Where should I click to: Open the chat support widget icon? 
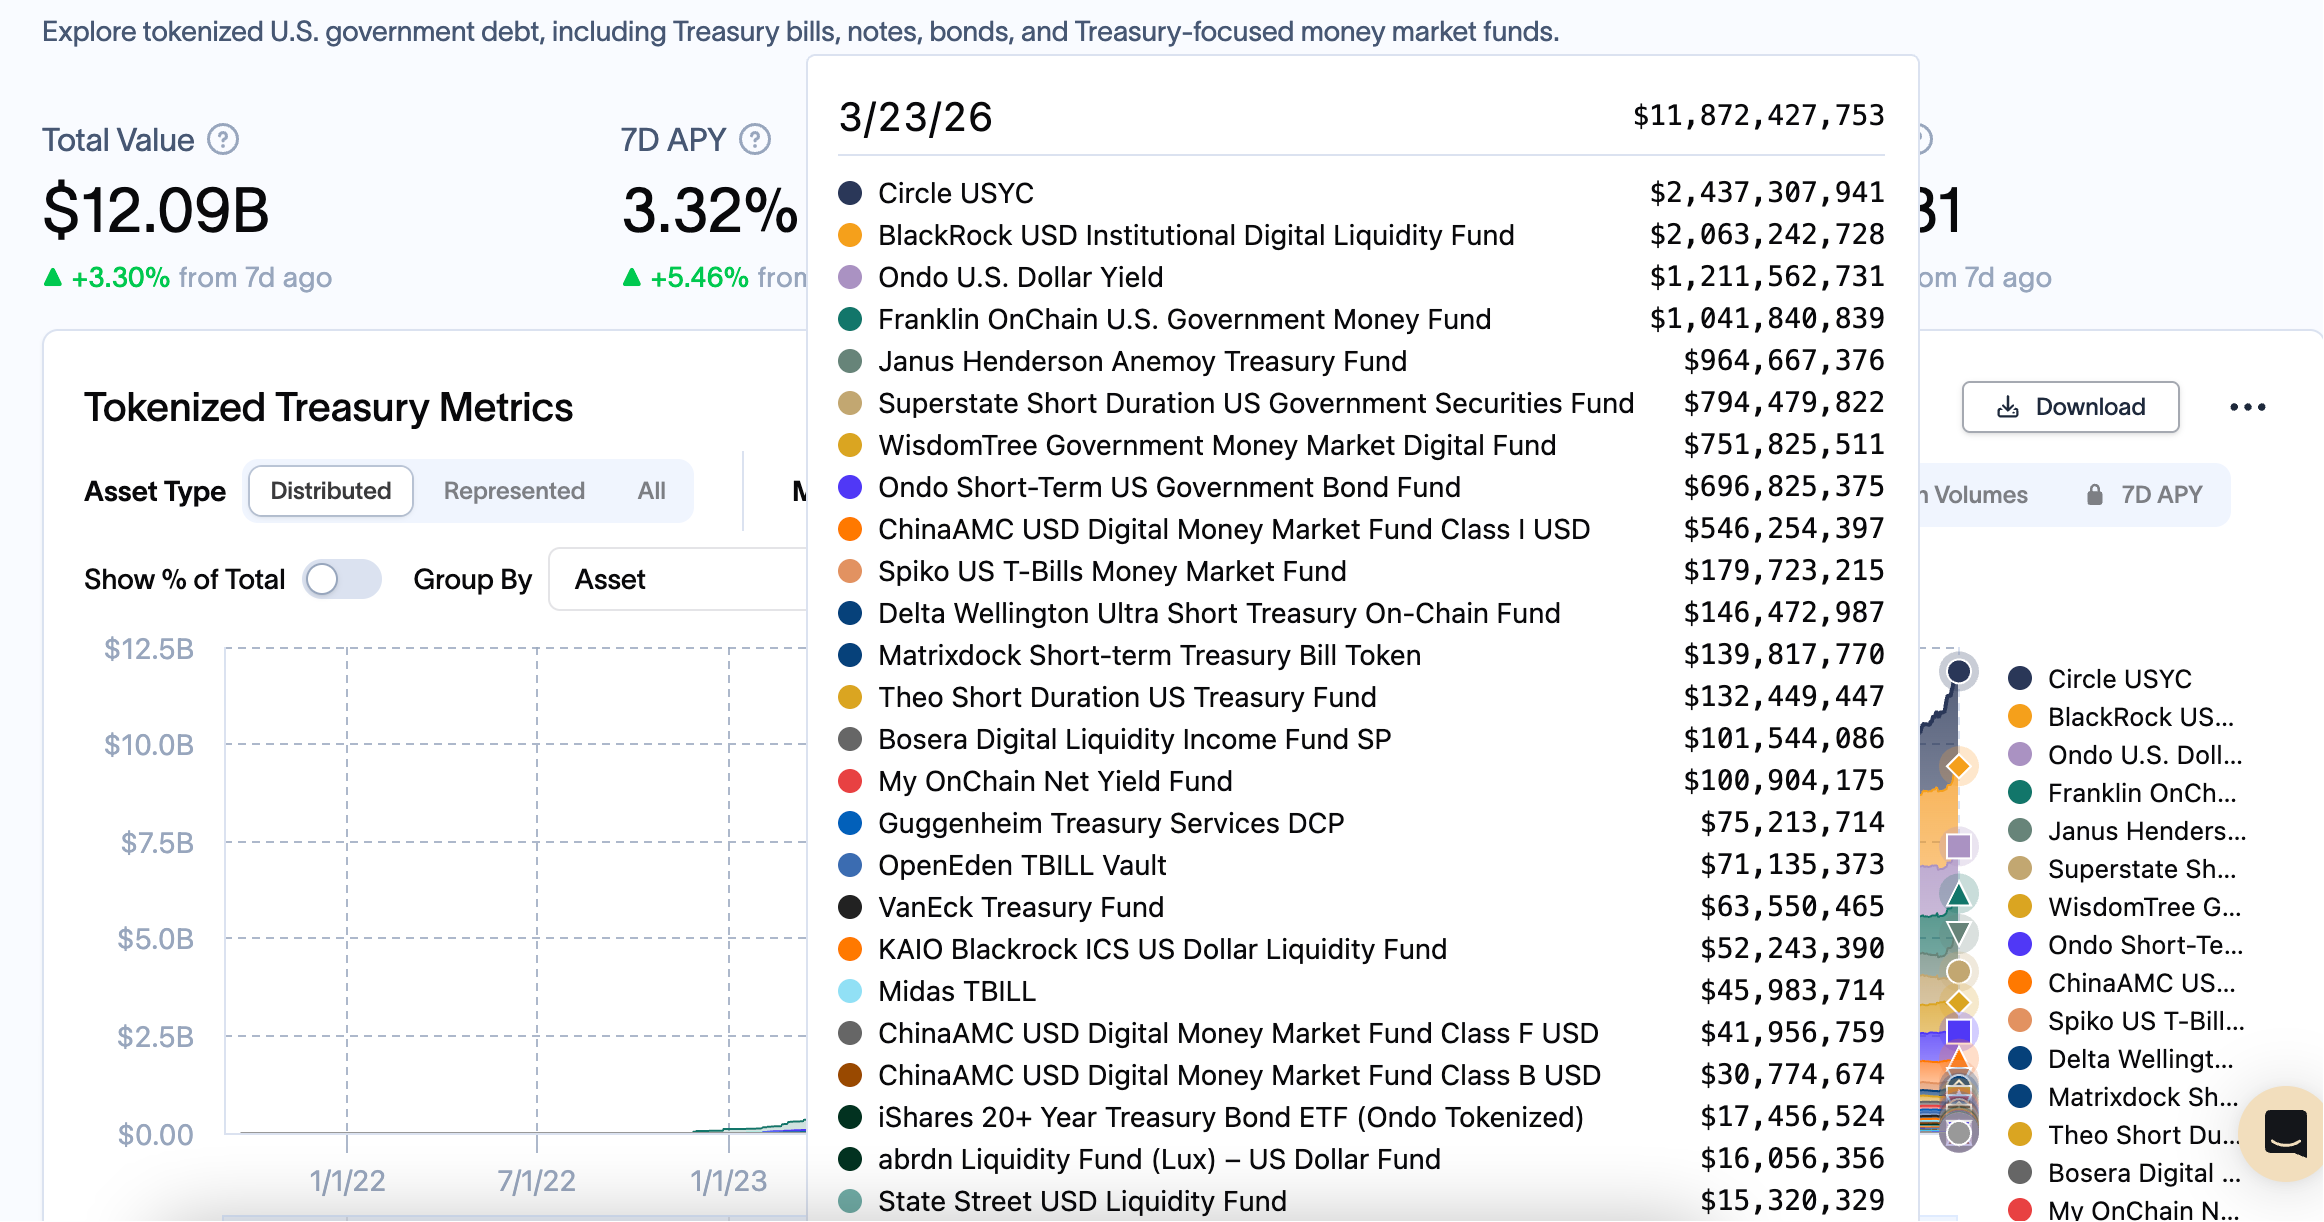2285,1133
